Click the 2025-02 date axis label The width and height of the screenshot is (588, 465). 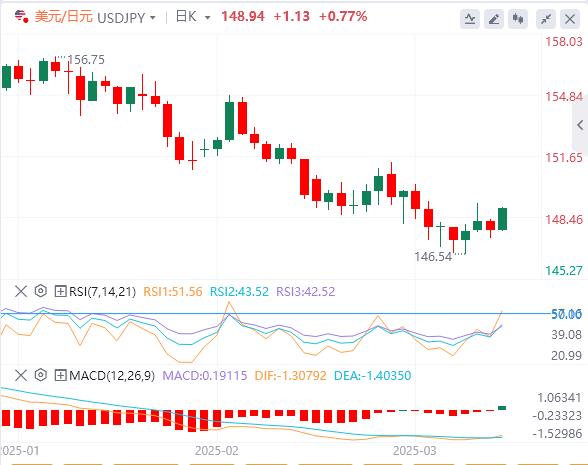(x=217, y=450)
